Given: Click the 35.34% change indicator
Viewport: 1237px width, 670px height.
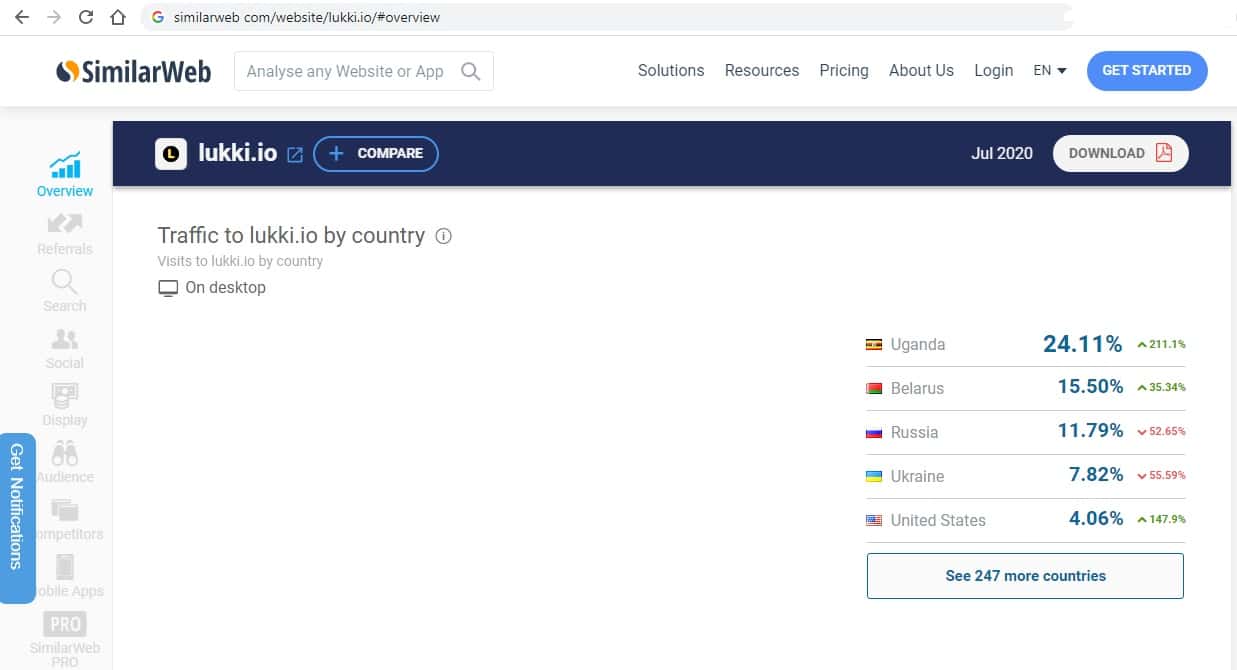Looking at the screenshot, I should tap(1161, 388).
